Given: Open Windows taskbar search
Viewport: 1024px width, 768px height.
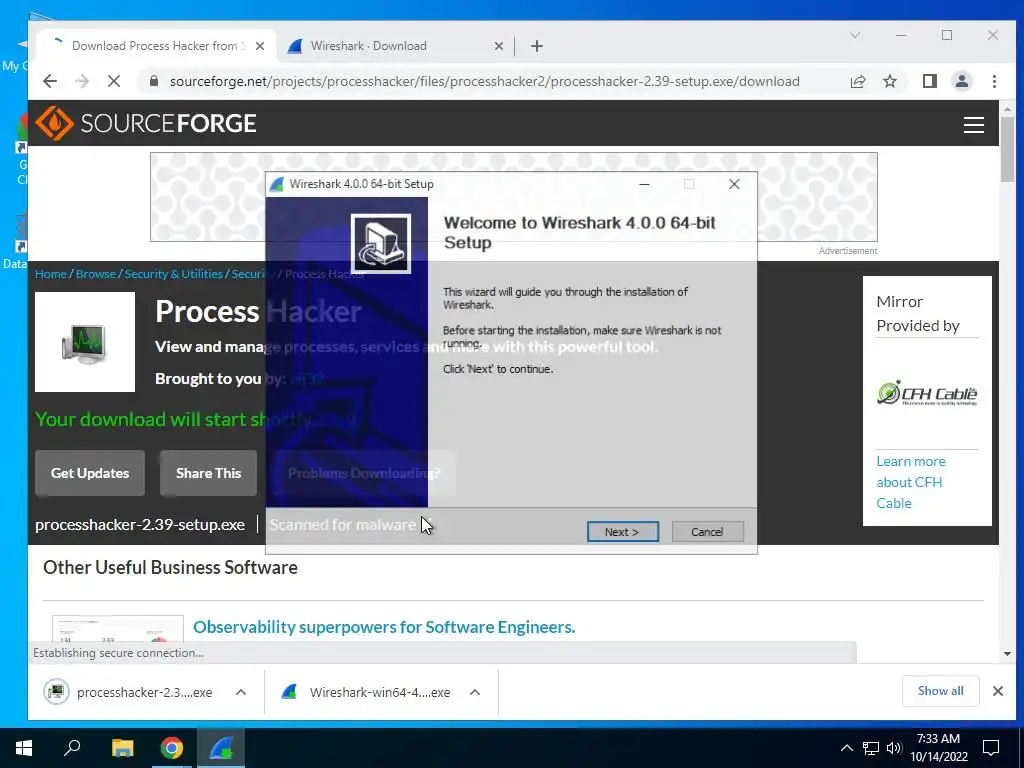Looking at the screenshot, I should point(72,748).
